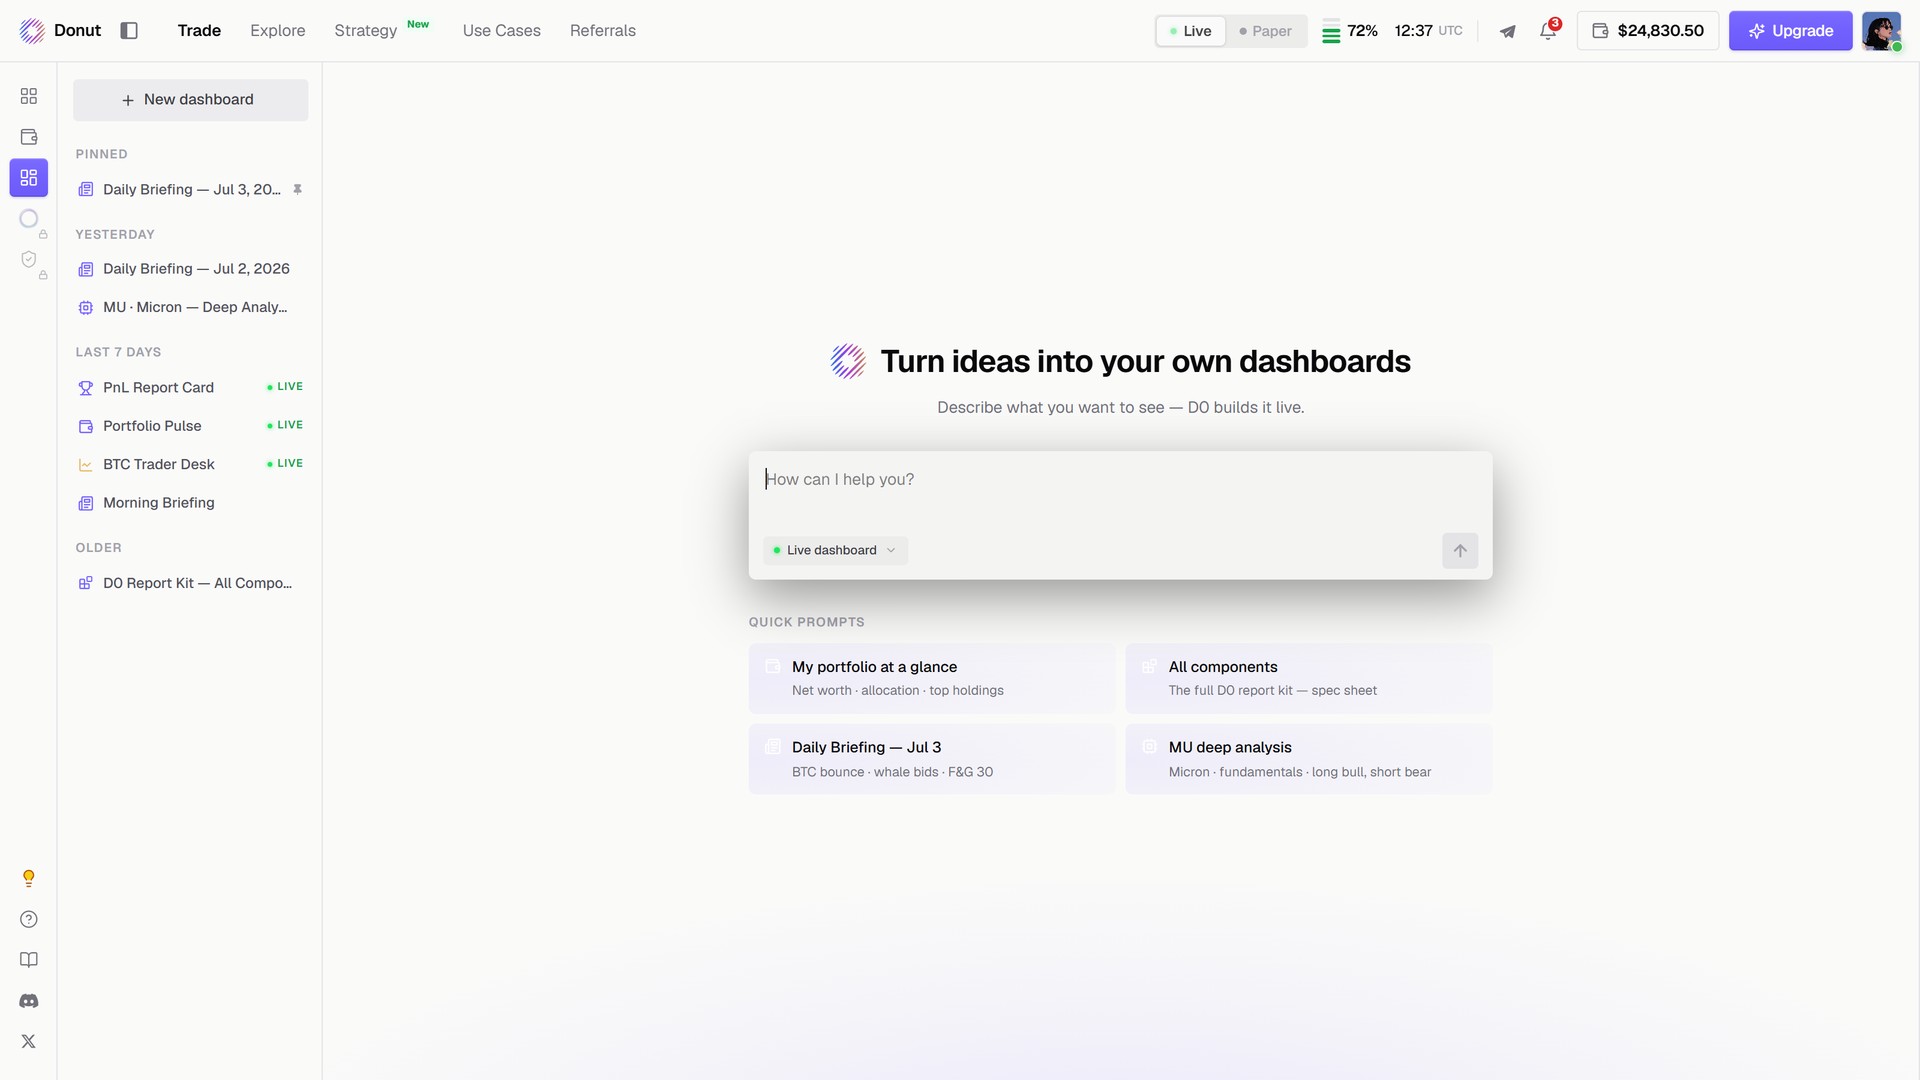Click the locked shield icon in left rail

tap(29, 260)
